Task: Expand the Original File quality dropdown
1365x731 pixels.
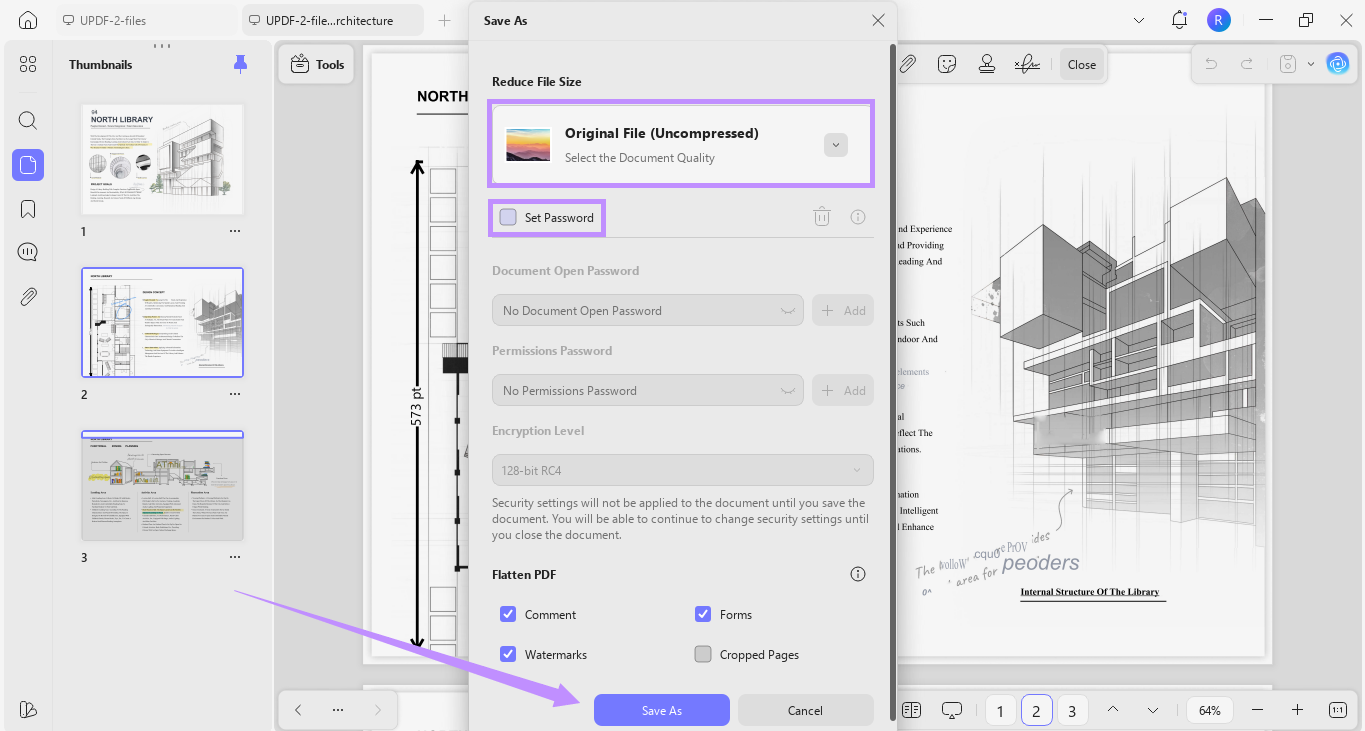Action: coord(836,144)
